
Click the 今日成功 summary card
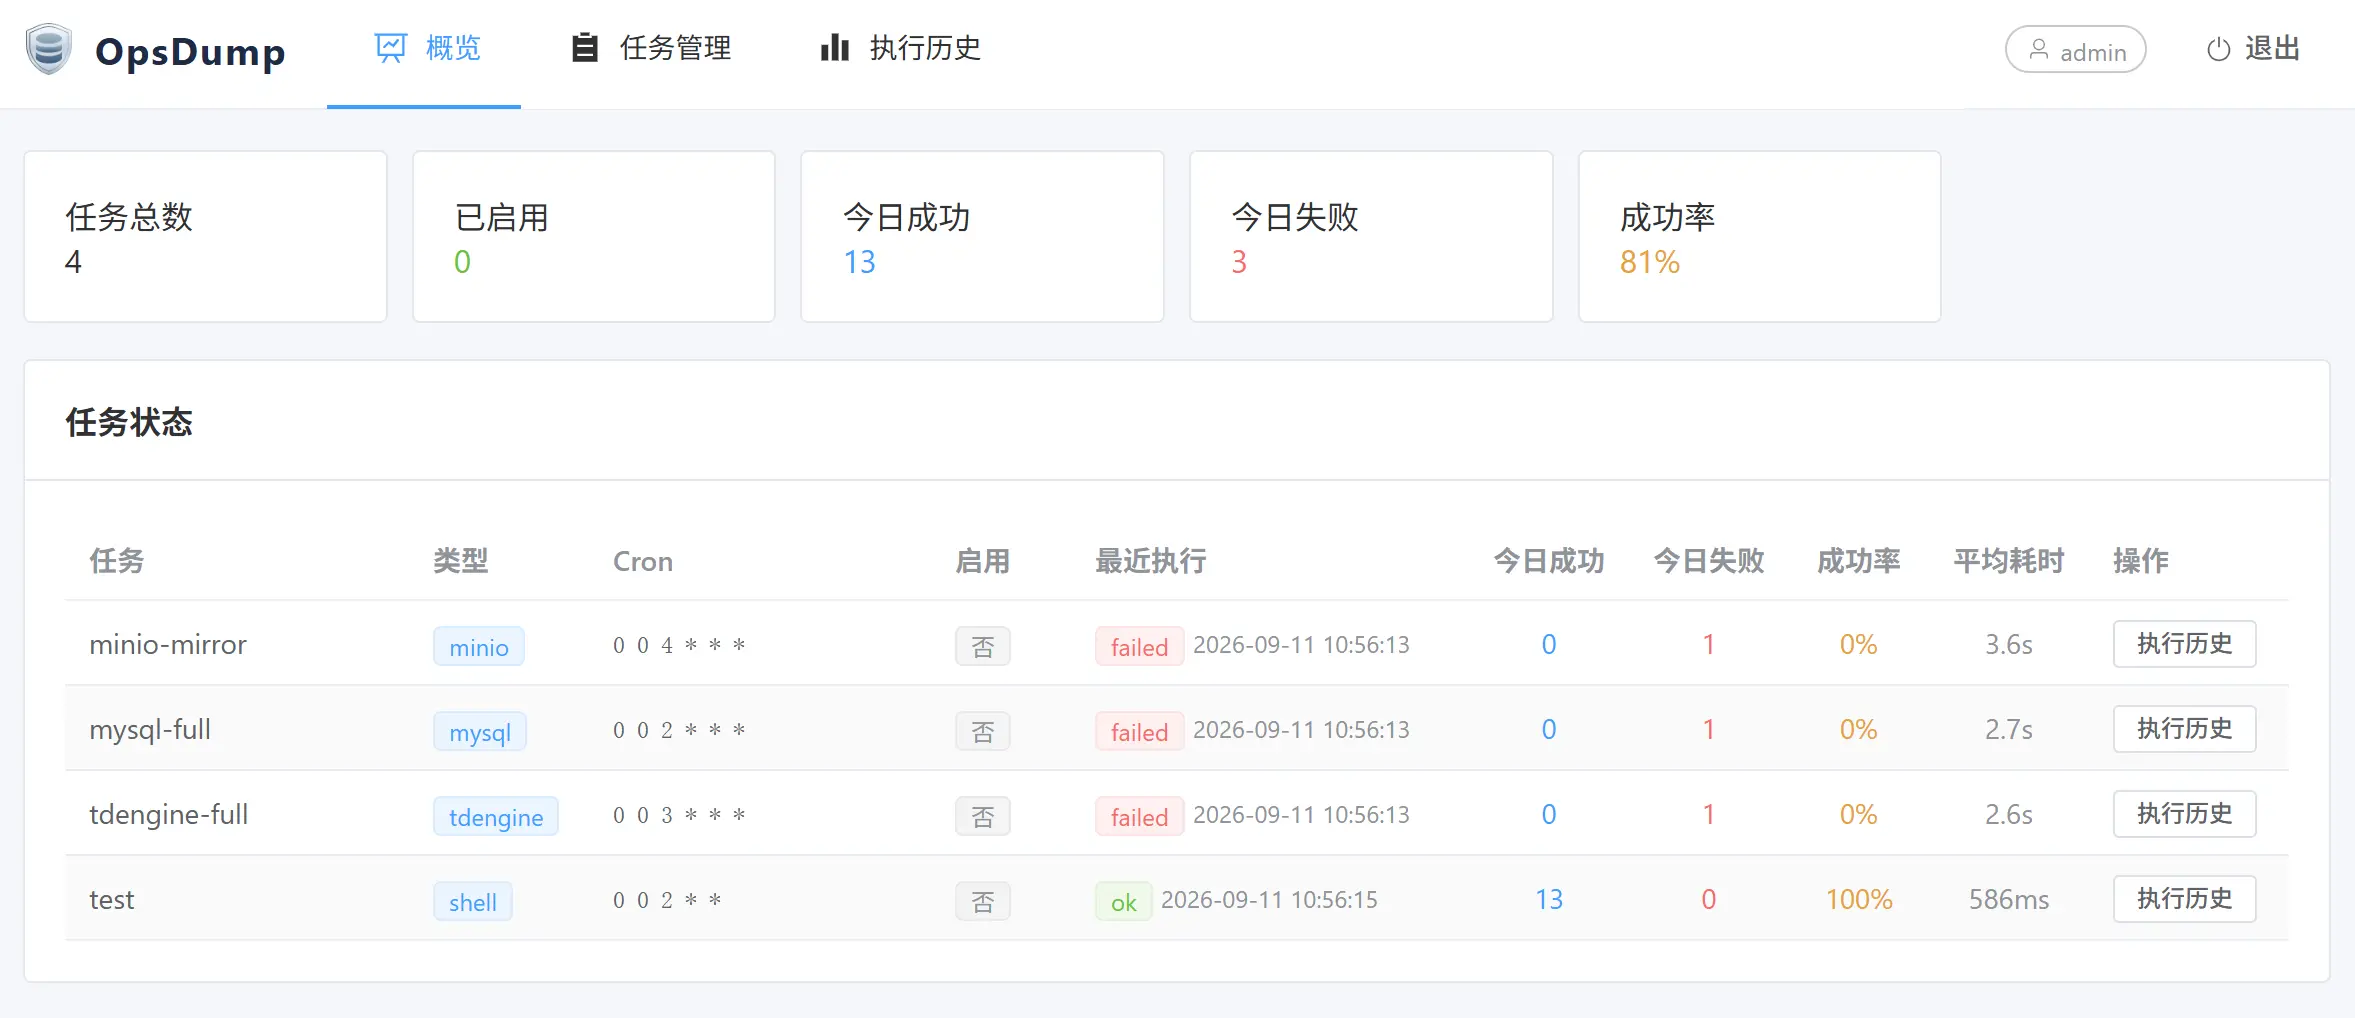pyautogui.click(x=982, y=237)
